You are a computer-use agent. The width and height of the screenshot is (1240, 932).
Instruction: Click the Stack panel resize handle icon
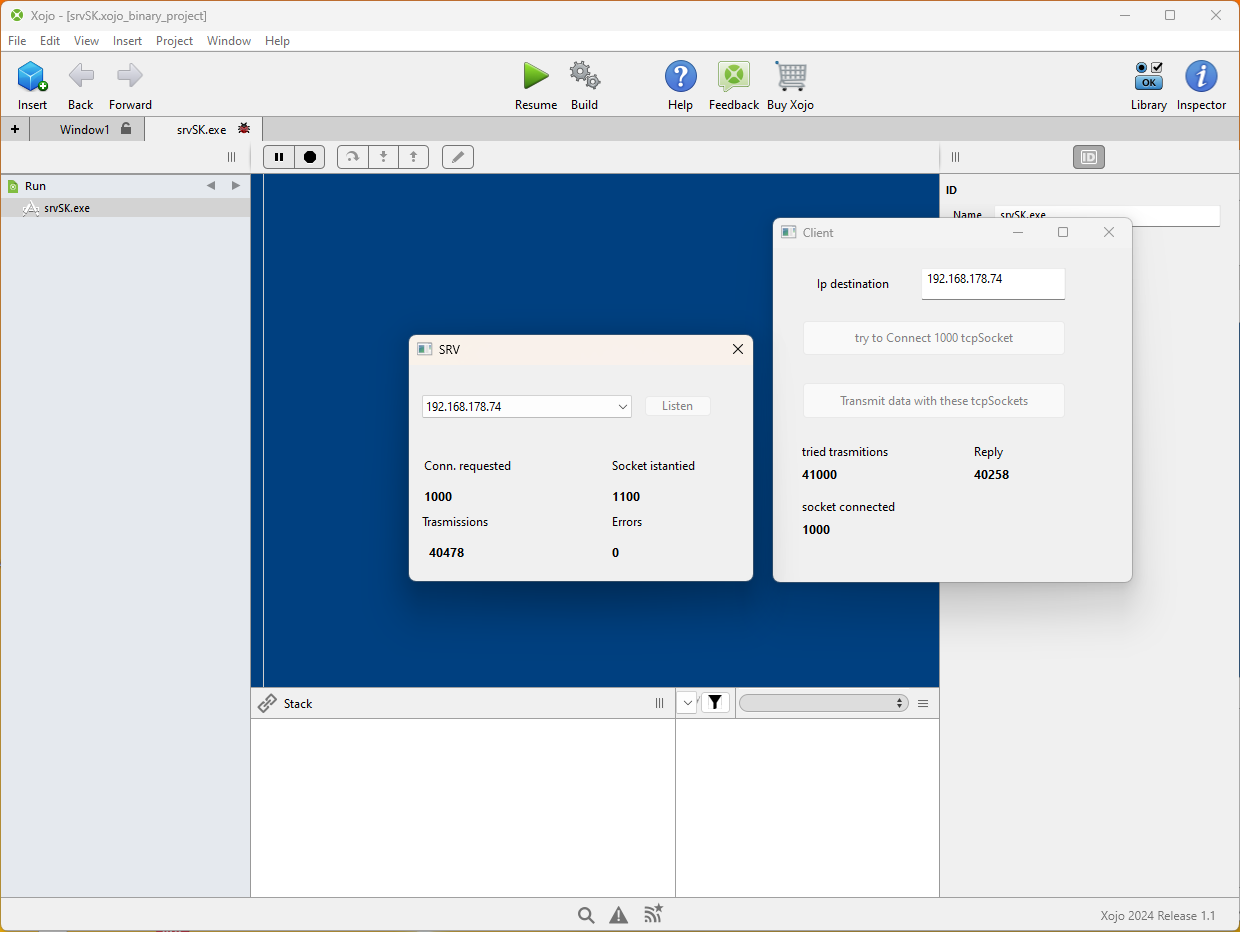click(659, 703)
